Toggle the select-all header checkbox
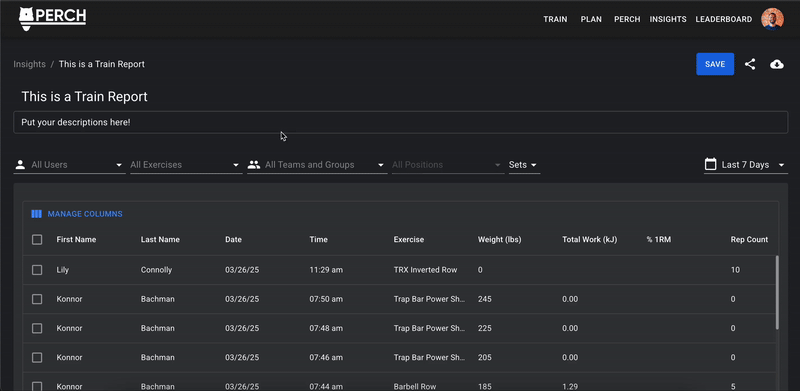 click(x=37, y=239)
